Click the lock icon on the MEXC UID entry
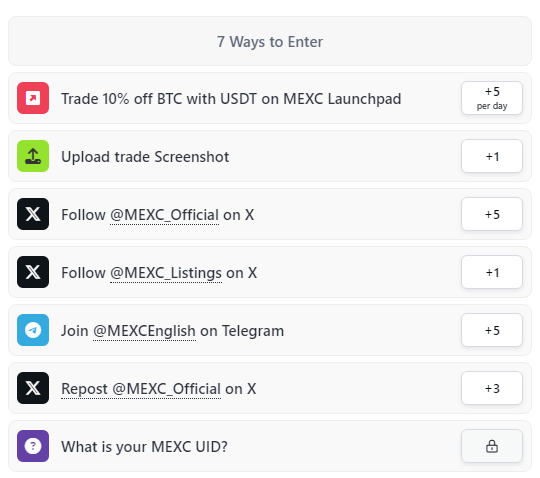Screen dimensions: 540x478 coord(492,446)
